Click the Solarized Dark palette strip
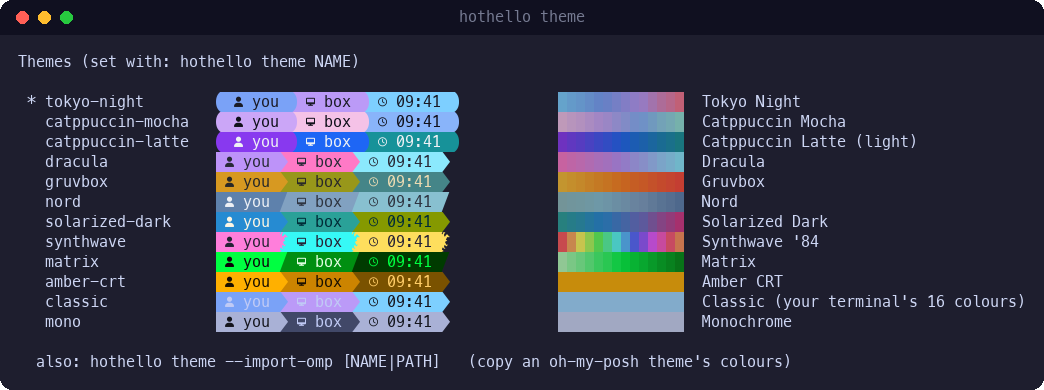The height and width of the screenshot is (390, 1044). tap(621, 222)
